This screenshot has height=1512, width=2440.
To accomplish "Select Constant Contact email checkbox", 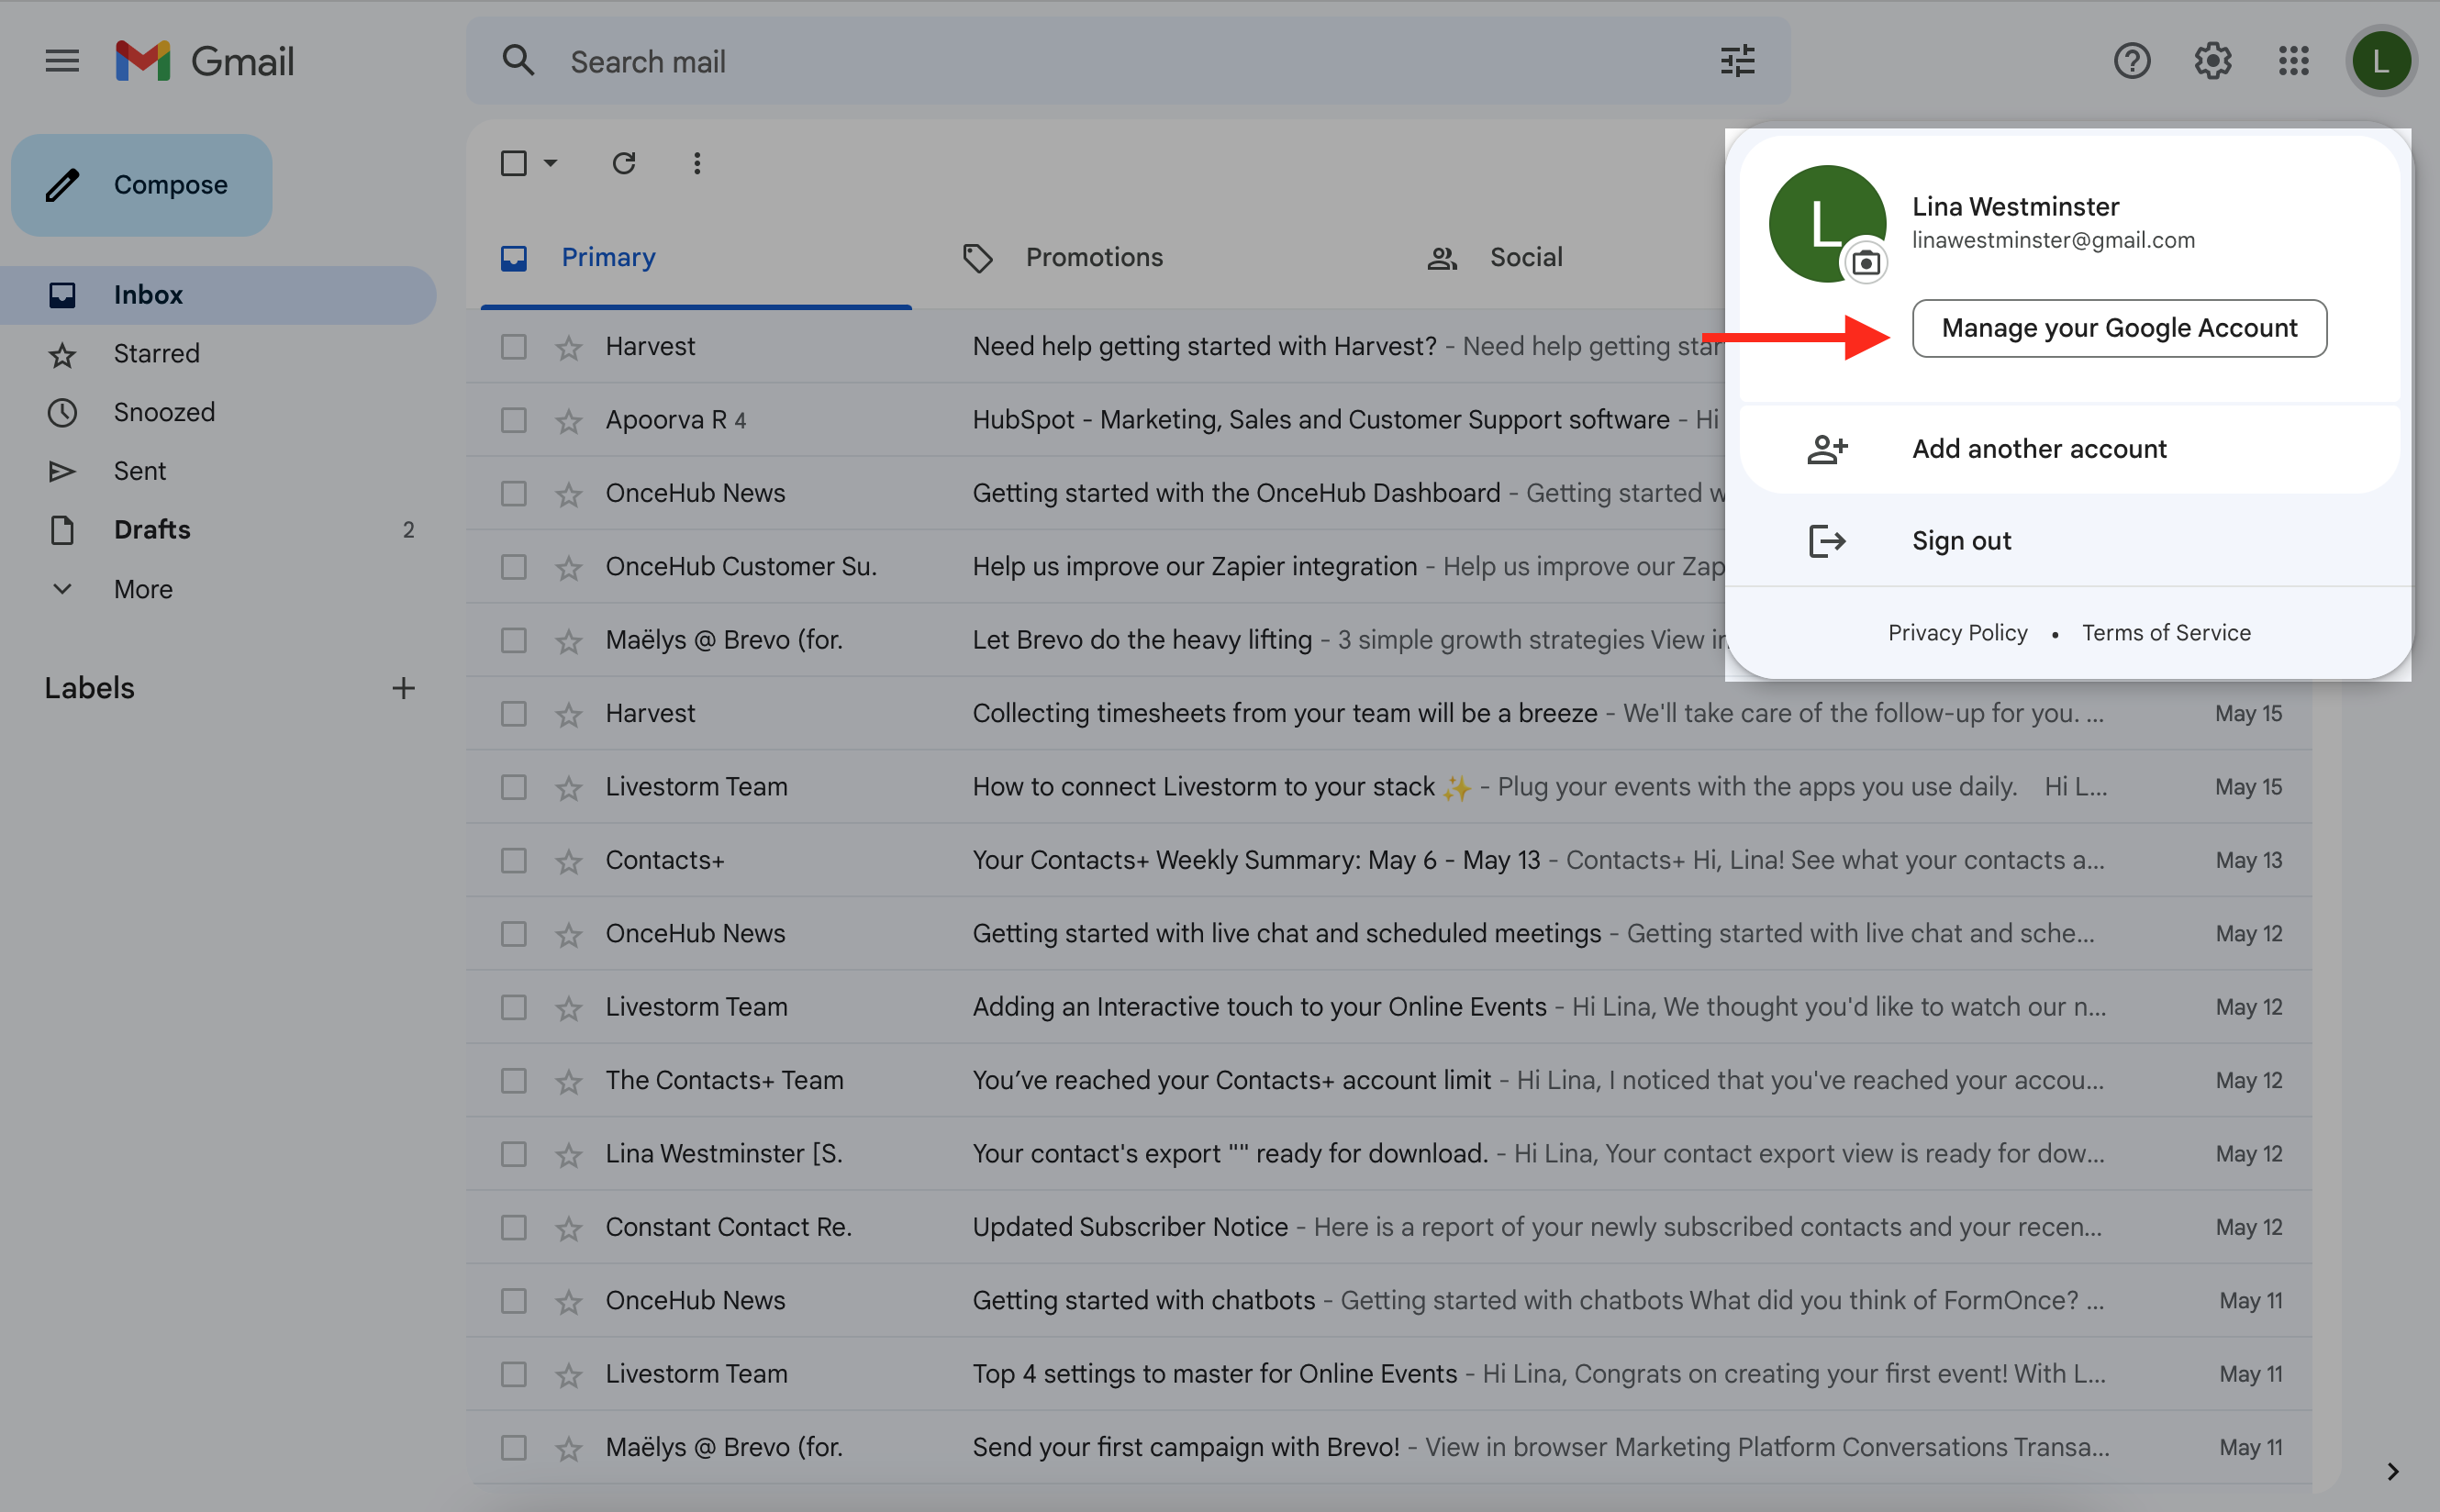I will pos(513,1227).
